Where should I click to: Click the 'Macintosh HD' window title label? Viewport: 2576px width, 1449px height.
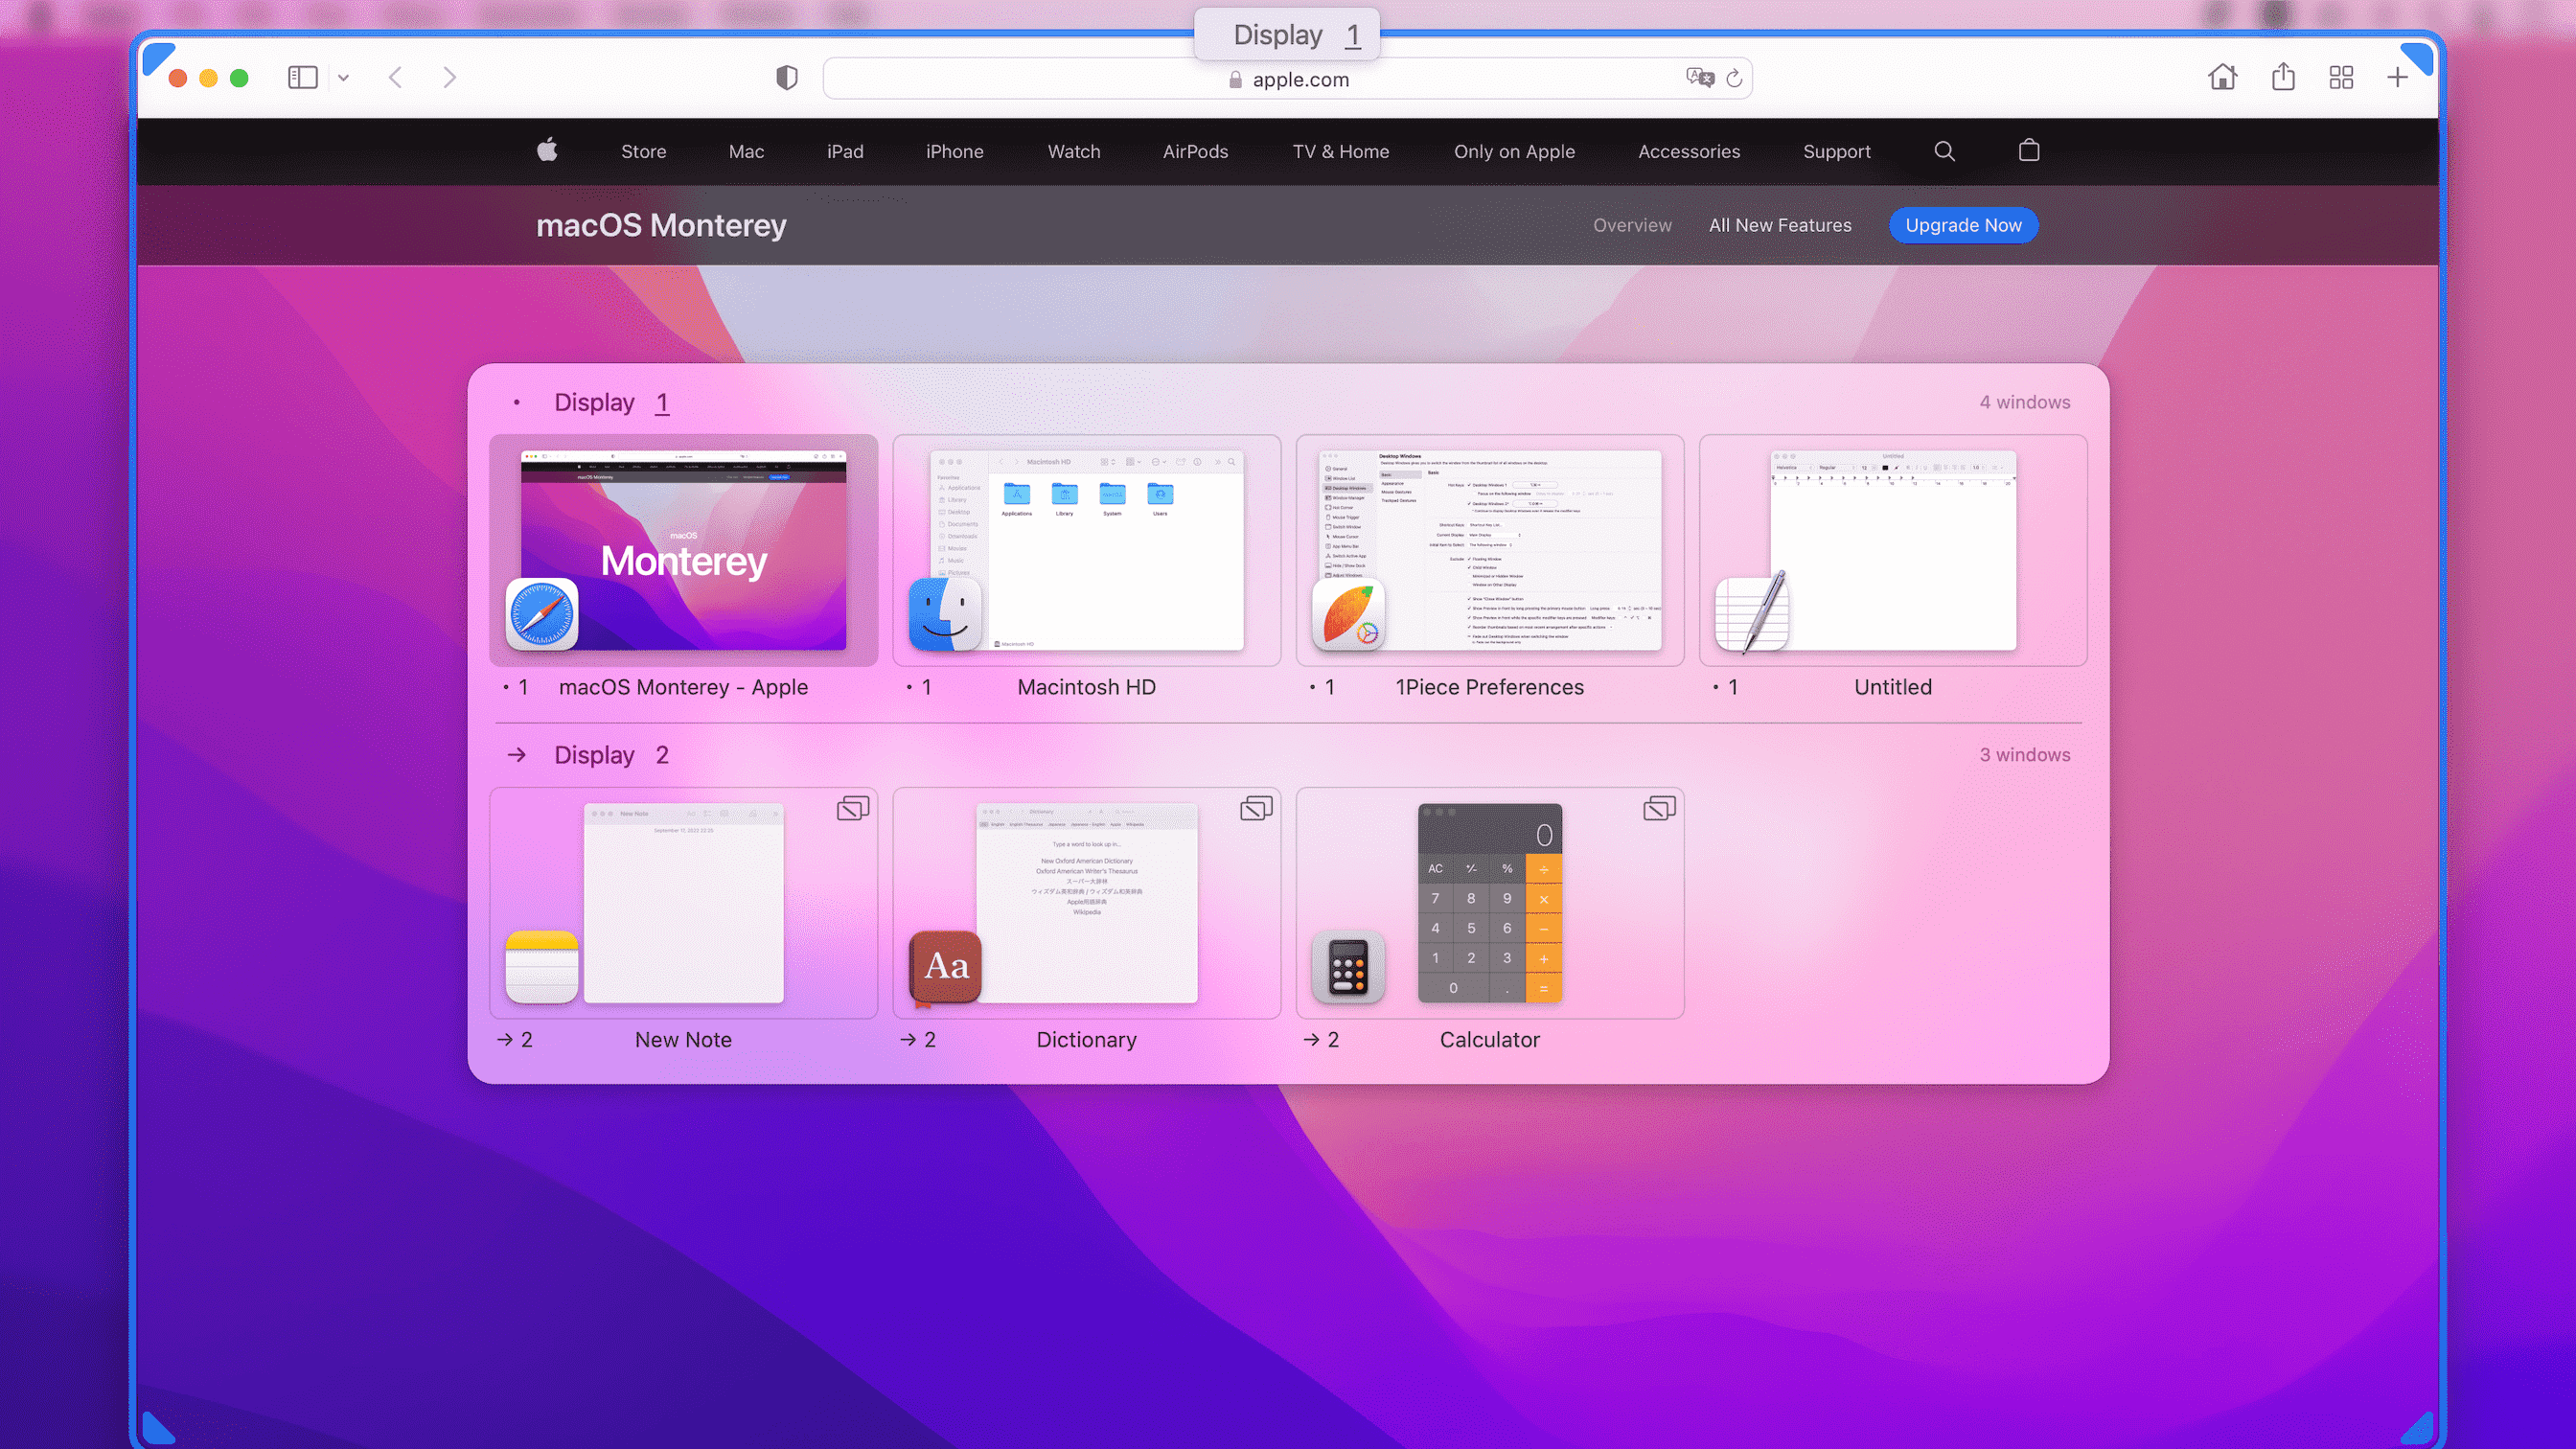[1086, 687]
